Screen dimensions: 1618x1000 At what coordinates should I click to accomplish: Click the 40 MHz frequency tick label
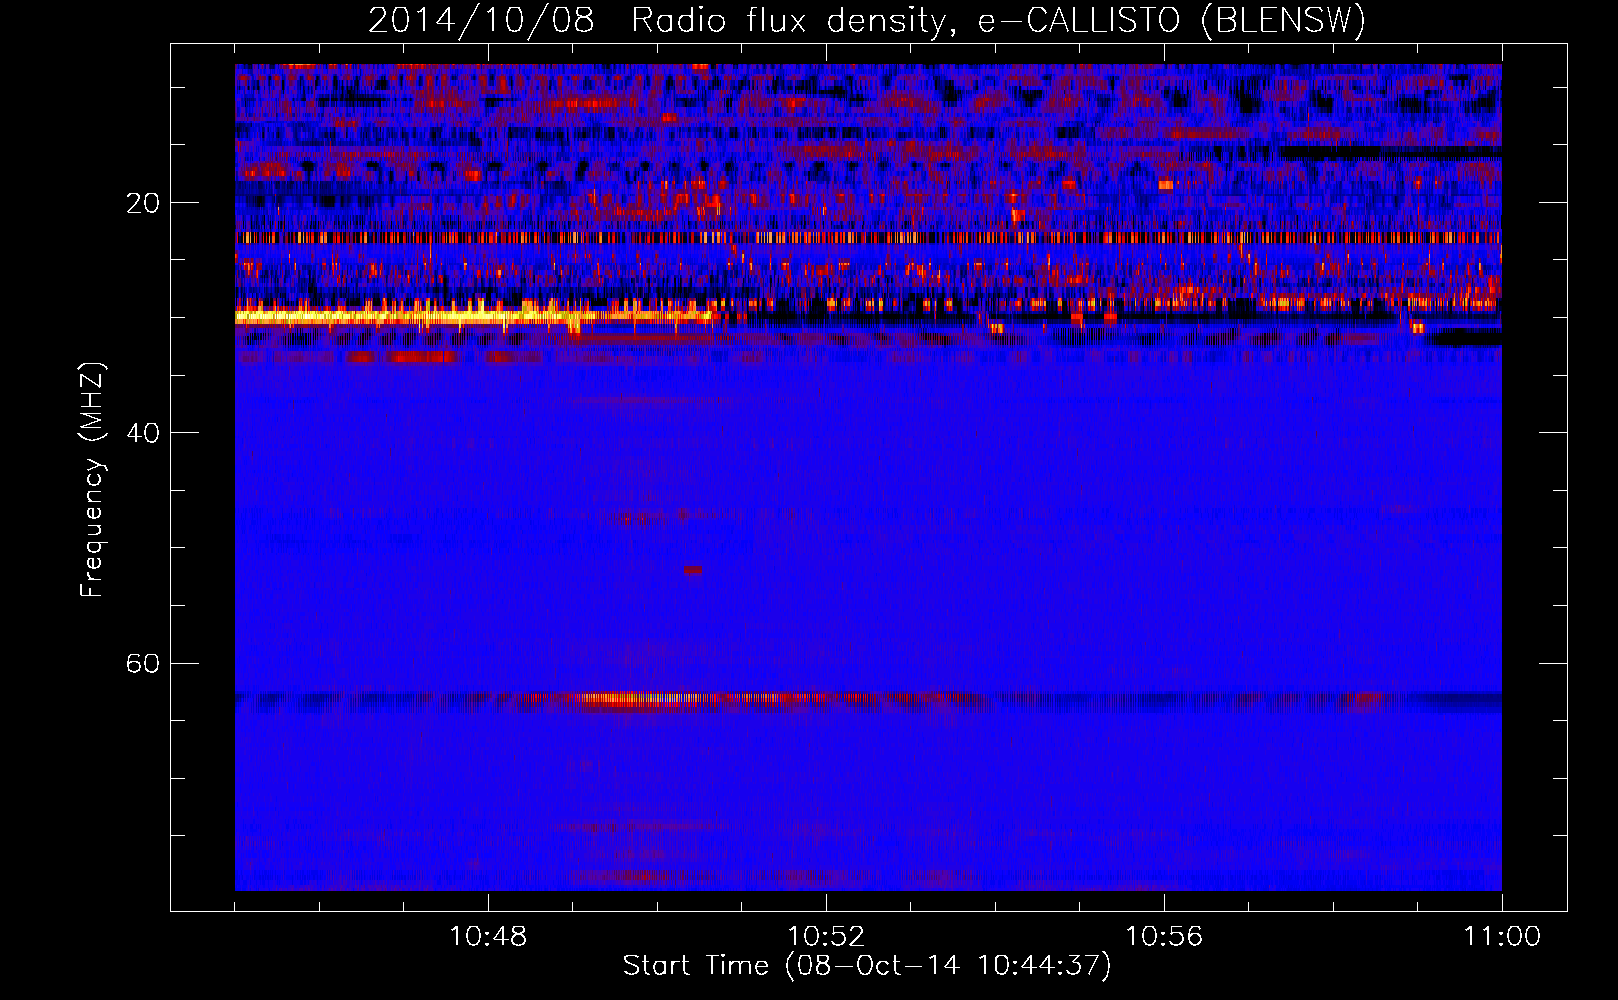click(143, 433)
